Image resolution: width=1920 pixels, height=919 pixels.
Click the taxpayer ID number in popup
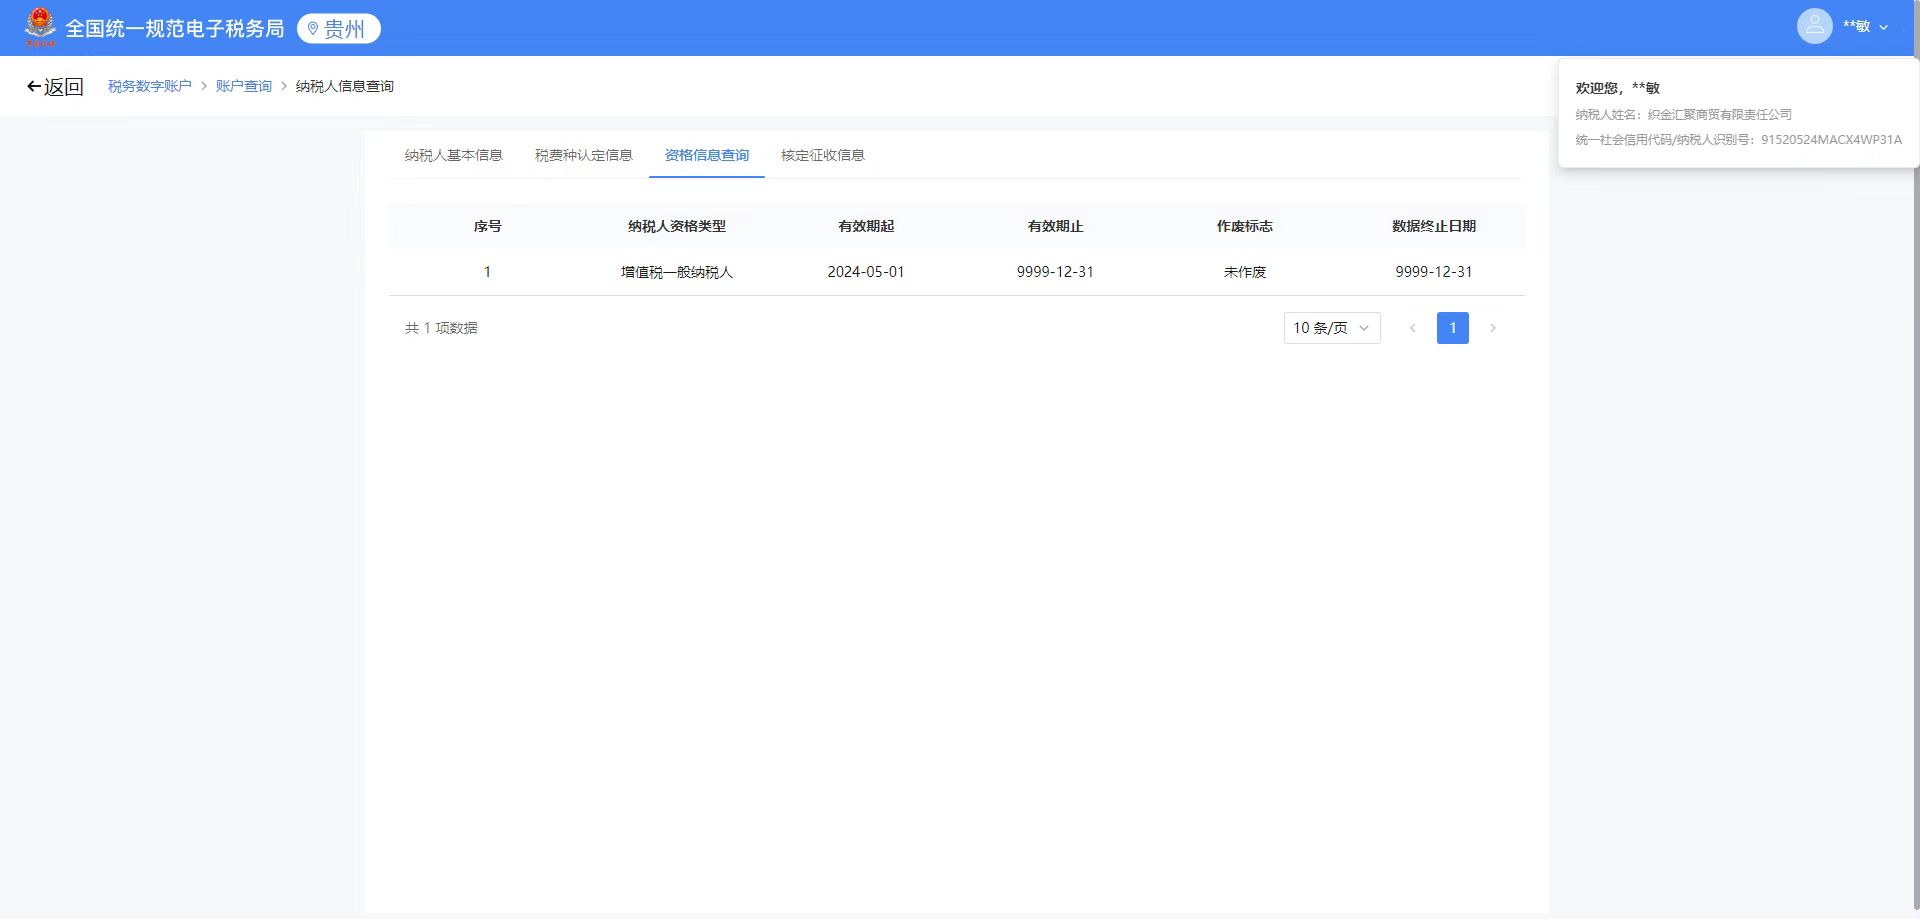tap(1830, 140)
